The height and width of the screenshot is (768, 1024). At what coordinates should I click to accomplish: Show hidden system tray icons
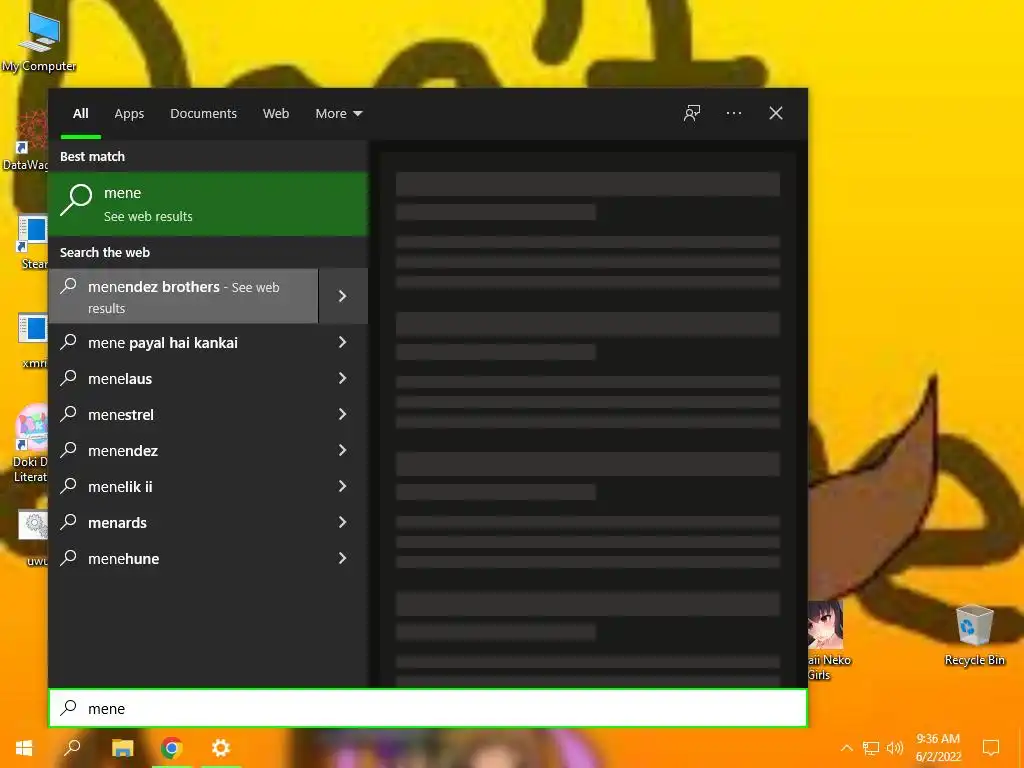(x=846, y=748)
